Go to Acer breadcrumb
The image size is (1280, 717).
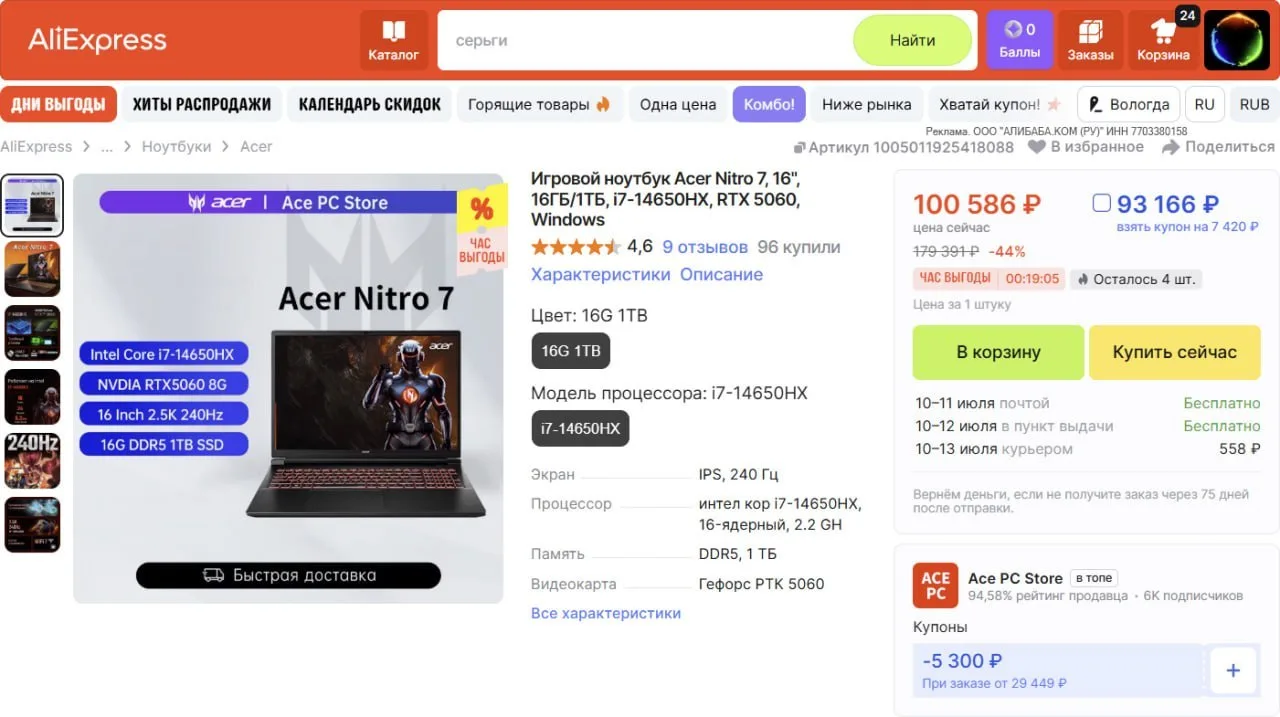[256, 147]
